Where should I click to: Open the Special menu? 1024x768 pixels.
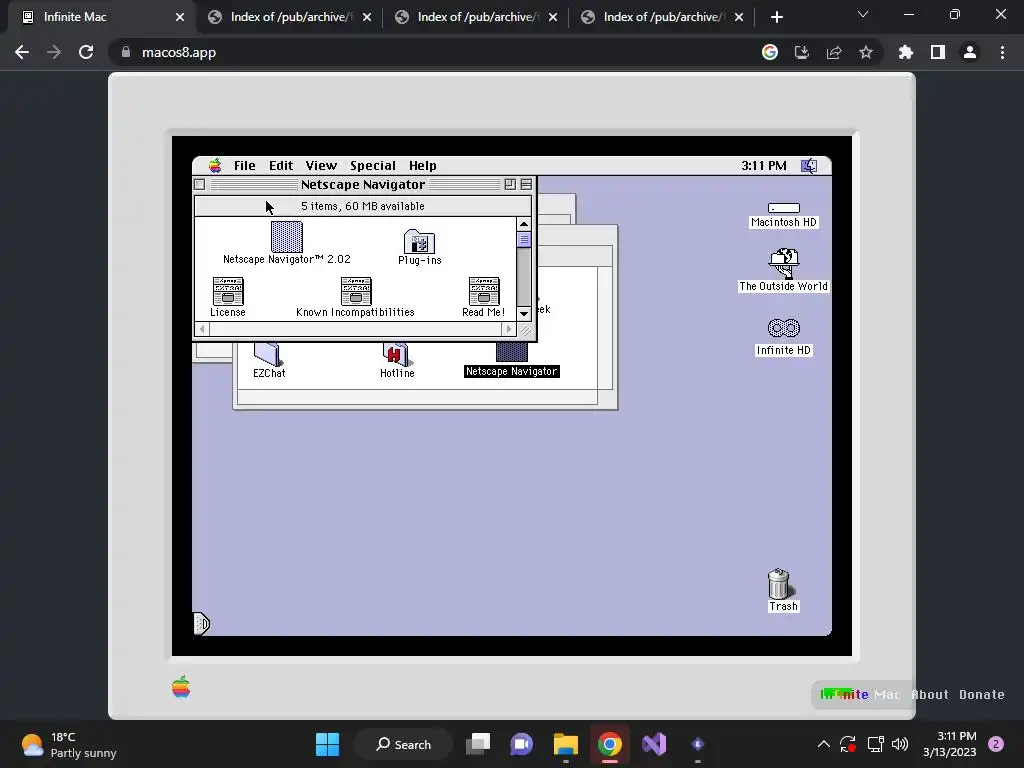coord(373,166)
